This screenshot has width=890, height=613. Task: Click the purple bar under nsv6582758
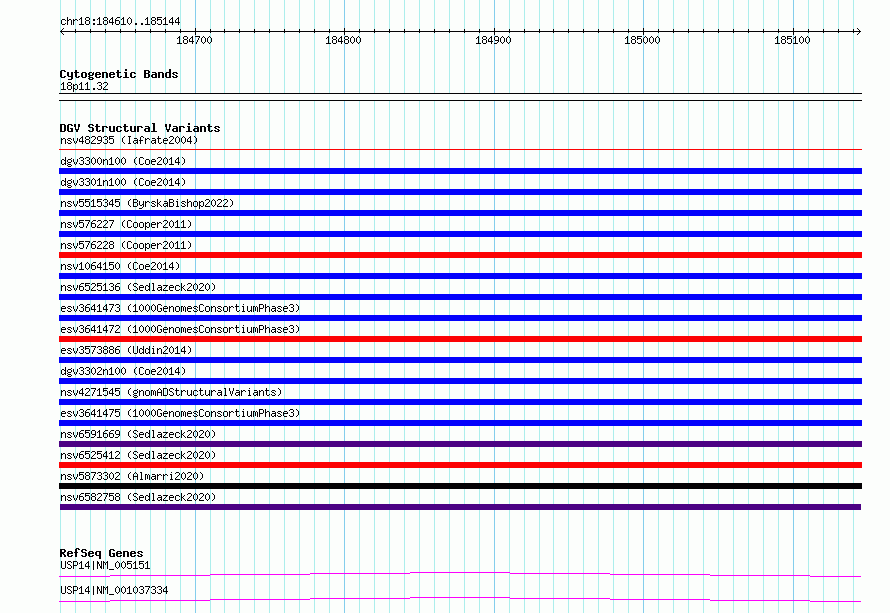[460, 507]
